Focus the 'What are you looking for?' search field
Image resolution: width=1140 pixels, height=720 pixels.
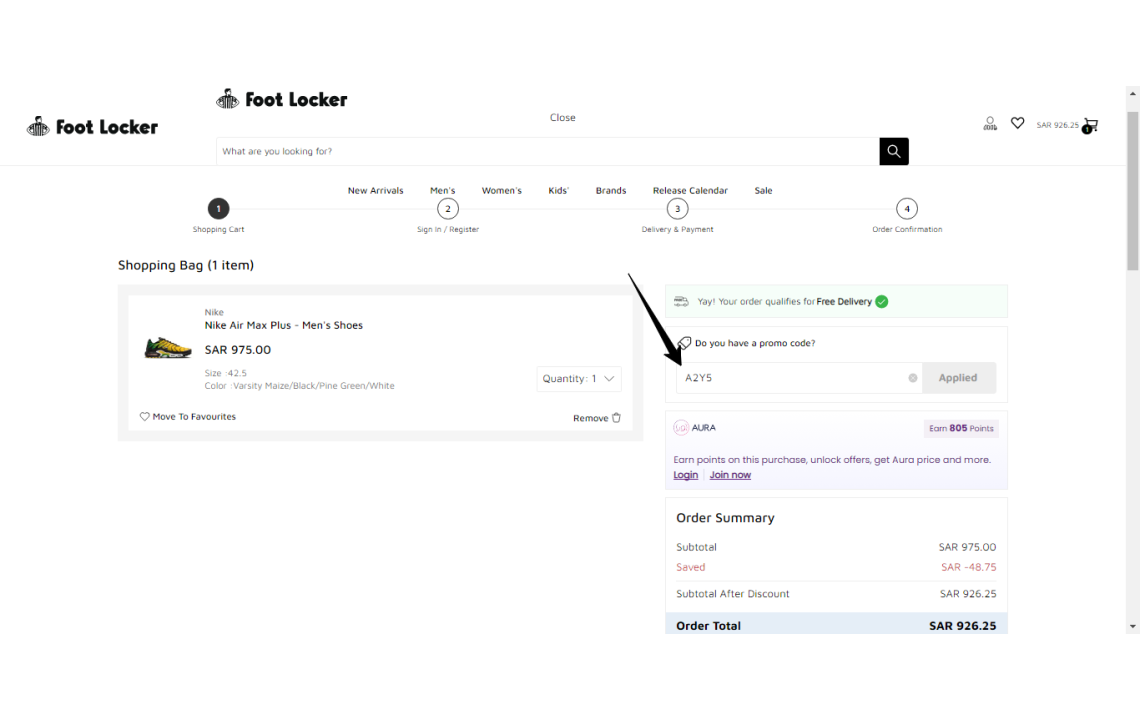point(547,151)
